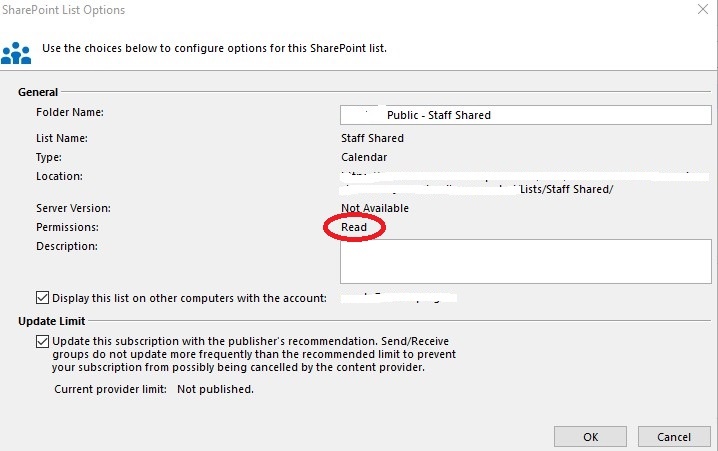Click the 'Use the choices below' instruction text
The width and height of the screenshot is (718, 451).
coord(214,48)
